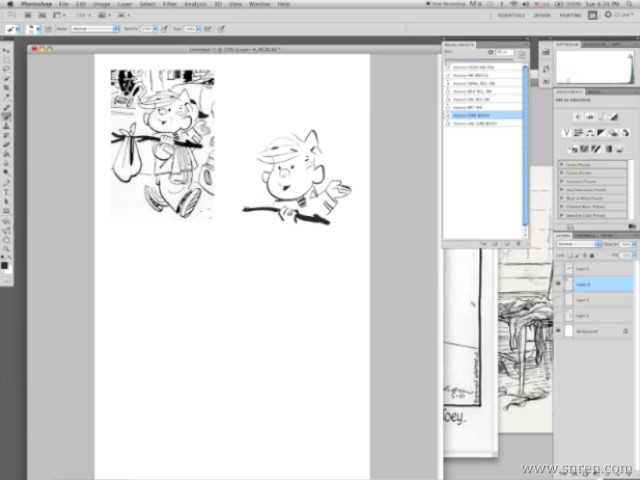Enable airbrush mode in options bar
The width and height of the screenshot is (640, 480).
208,29
